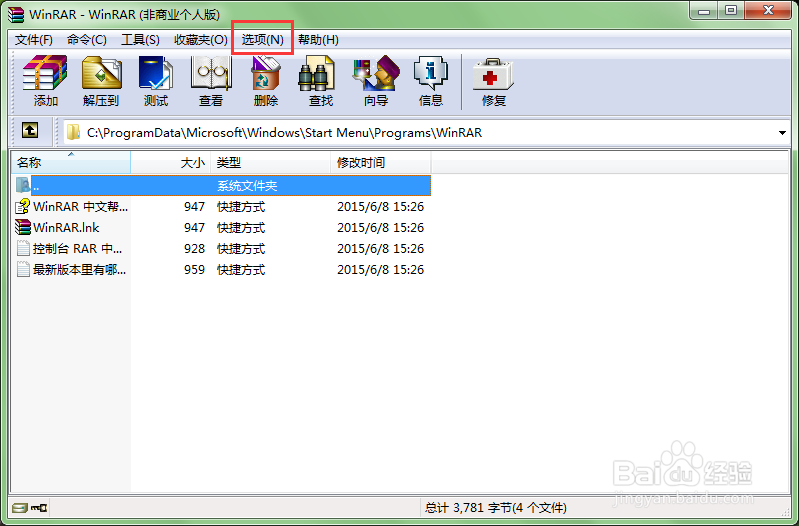The height and width of the screenshot is (526, 799).
Task: Open the 选项(N) menu
Action: 262,40
